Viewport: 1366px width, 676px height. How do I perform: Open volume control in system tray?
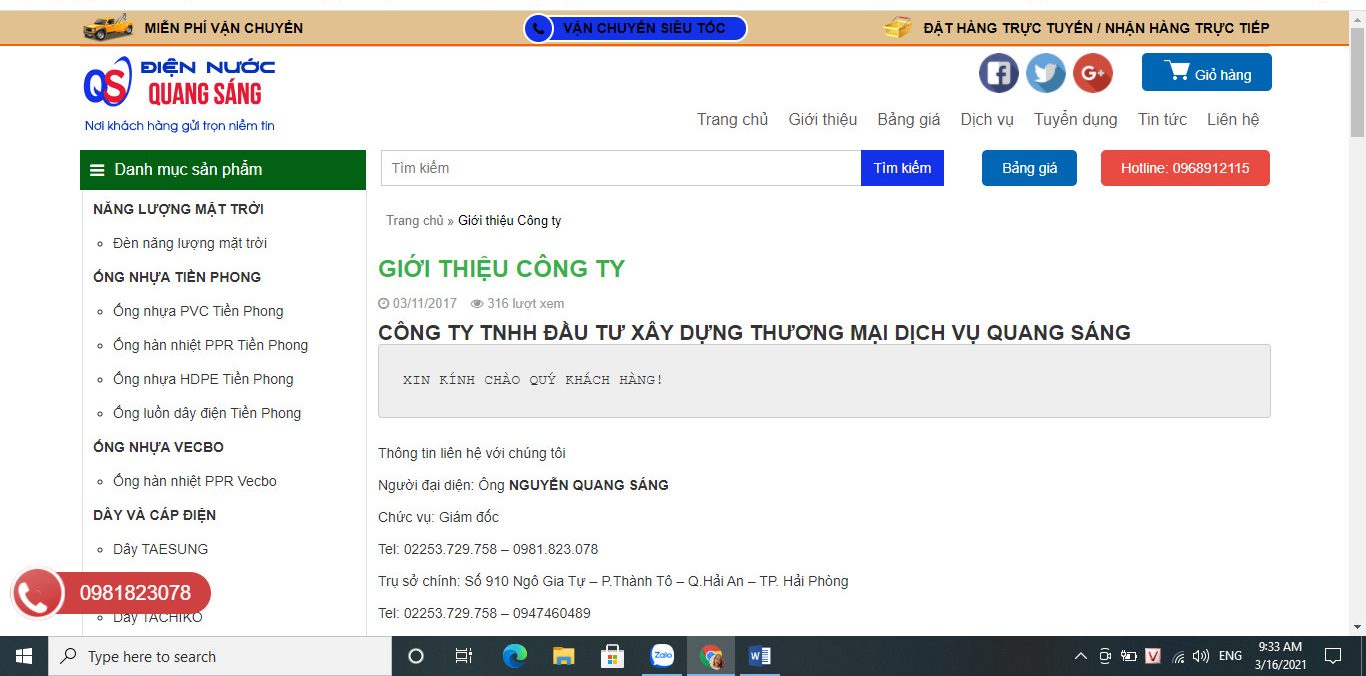pos(1201,657)
